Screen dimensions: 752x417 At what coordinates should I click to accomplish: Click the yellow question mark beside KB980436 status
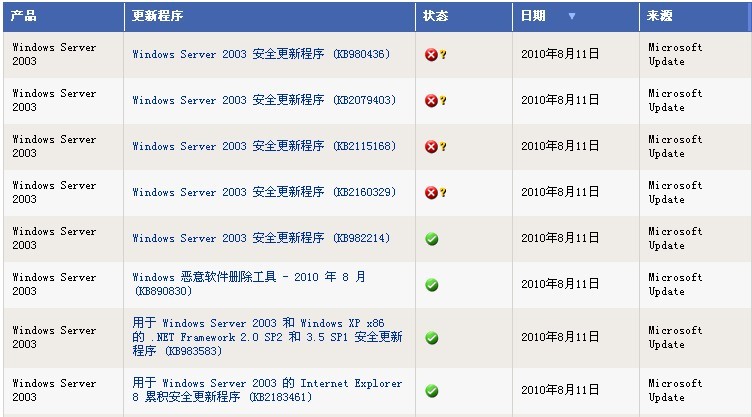[x=443, y=55]
